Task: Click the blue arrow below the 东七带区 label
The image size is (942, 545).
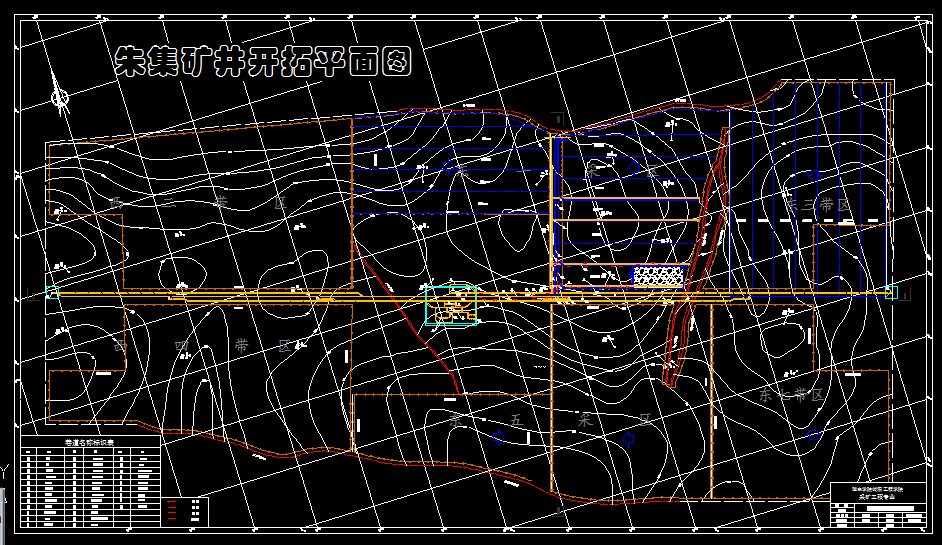Action: pyautogui.click(x=813, y=434)
